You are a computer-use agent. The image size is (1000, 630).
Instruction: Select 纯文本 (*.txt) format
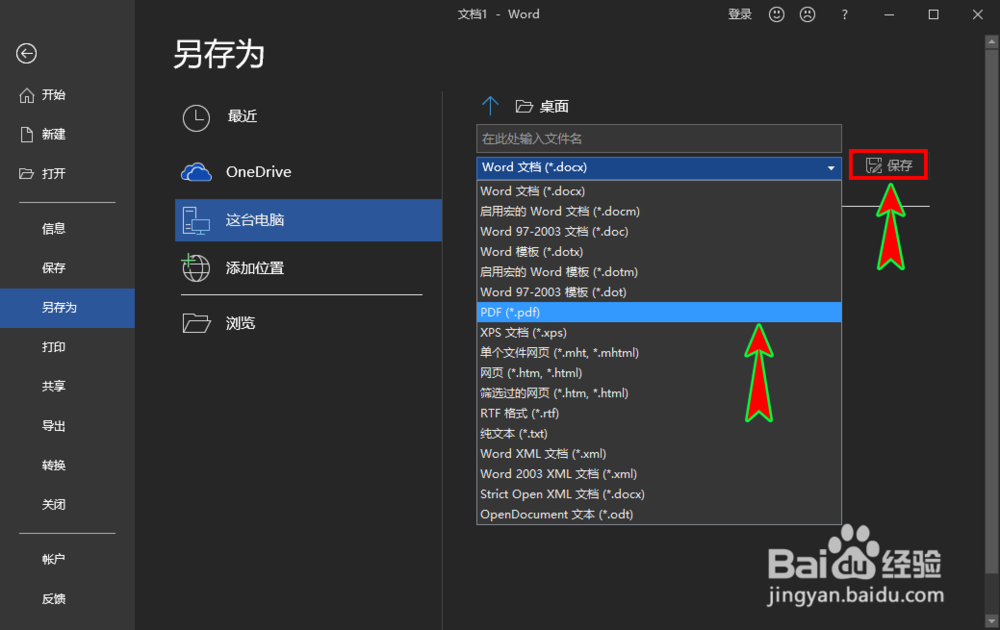[659, 434]
